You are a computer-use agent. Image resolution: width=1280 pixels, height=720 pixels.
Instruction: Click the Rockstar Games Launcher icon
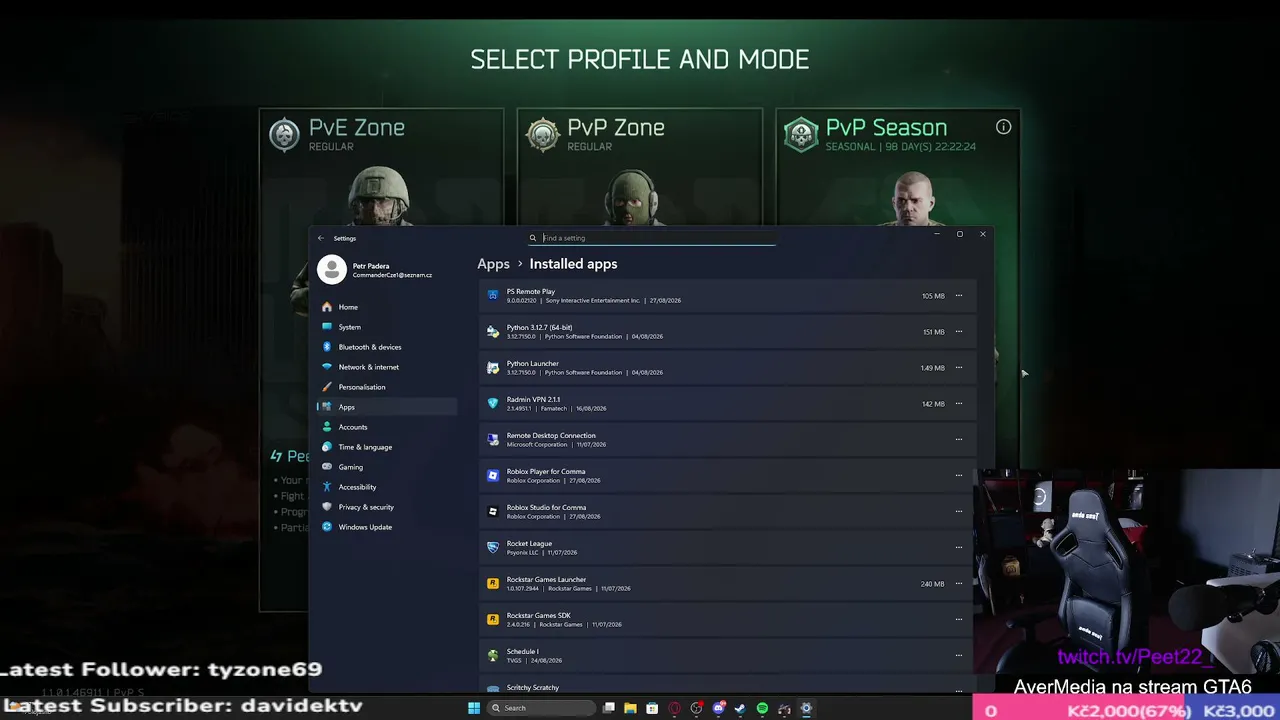tap(492, 584)
